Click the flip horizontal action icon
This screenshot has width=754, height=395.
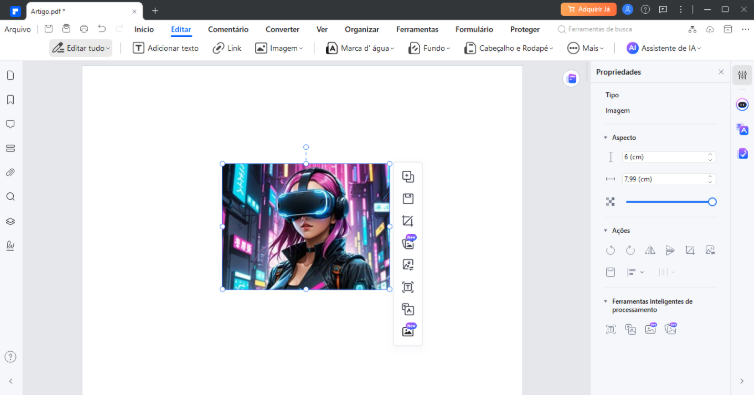click(x=650, y=250)
